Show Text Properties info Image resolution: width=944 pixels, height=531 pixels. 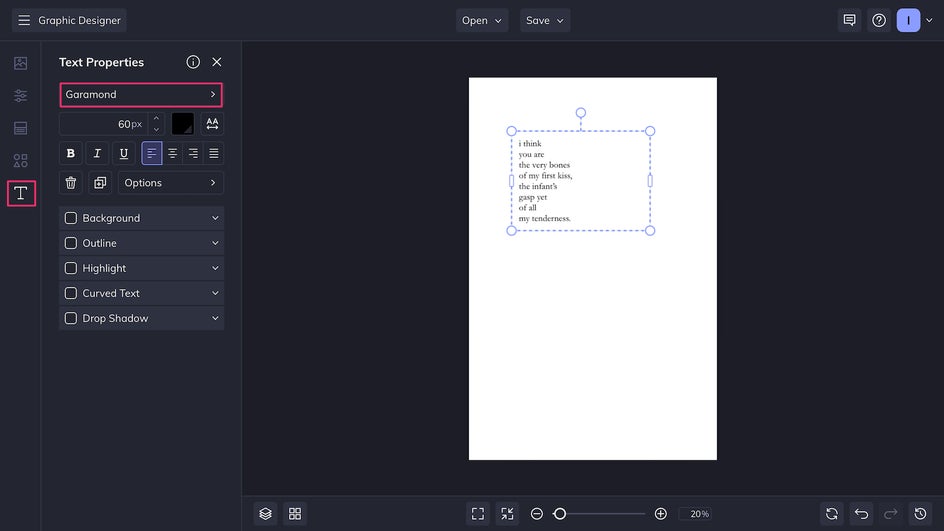(193, 62)
